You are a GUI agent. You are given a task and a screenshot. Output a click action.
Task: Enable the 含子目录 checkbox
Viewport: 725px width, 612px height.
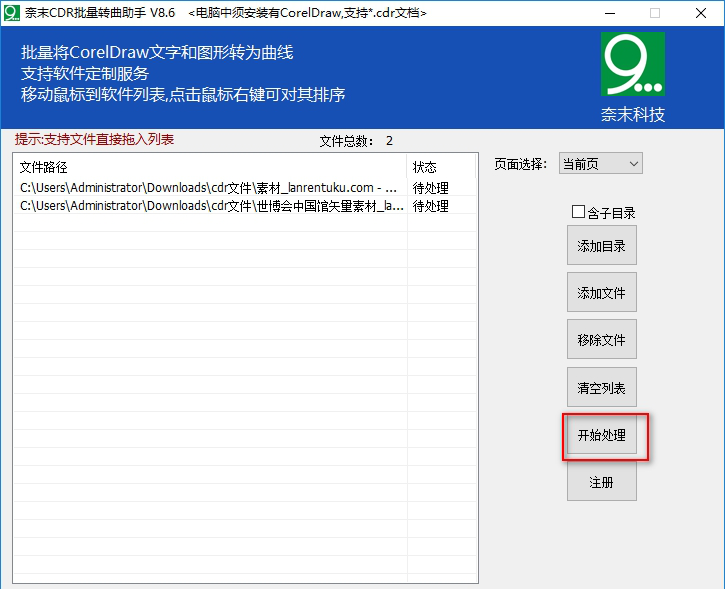(x=578, y=212)
